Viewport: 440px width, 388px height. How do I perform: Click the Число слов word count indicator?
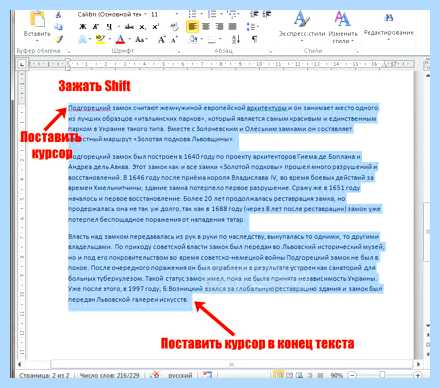coord(110,376)
